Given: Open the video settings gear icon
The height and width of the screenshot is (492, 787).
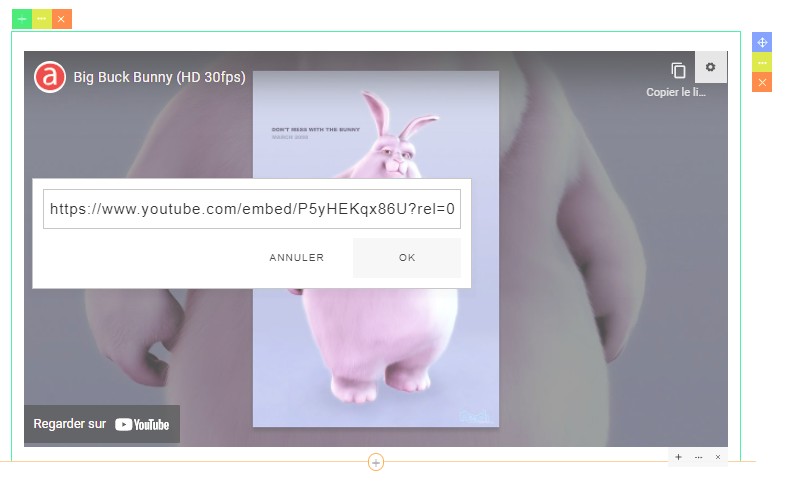Looking at the screenshot, I should [710, 67].
